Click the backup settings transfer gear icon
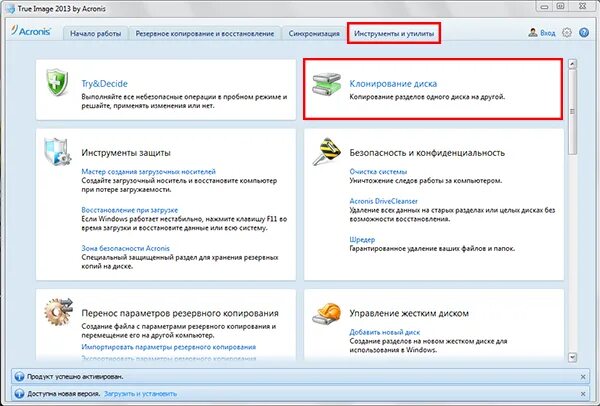Viewport: 600px width, 406px height. (58, 311)
